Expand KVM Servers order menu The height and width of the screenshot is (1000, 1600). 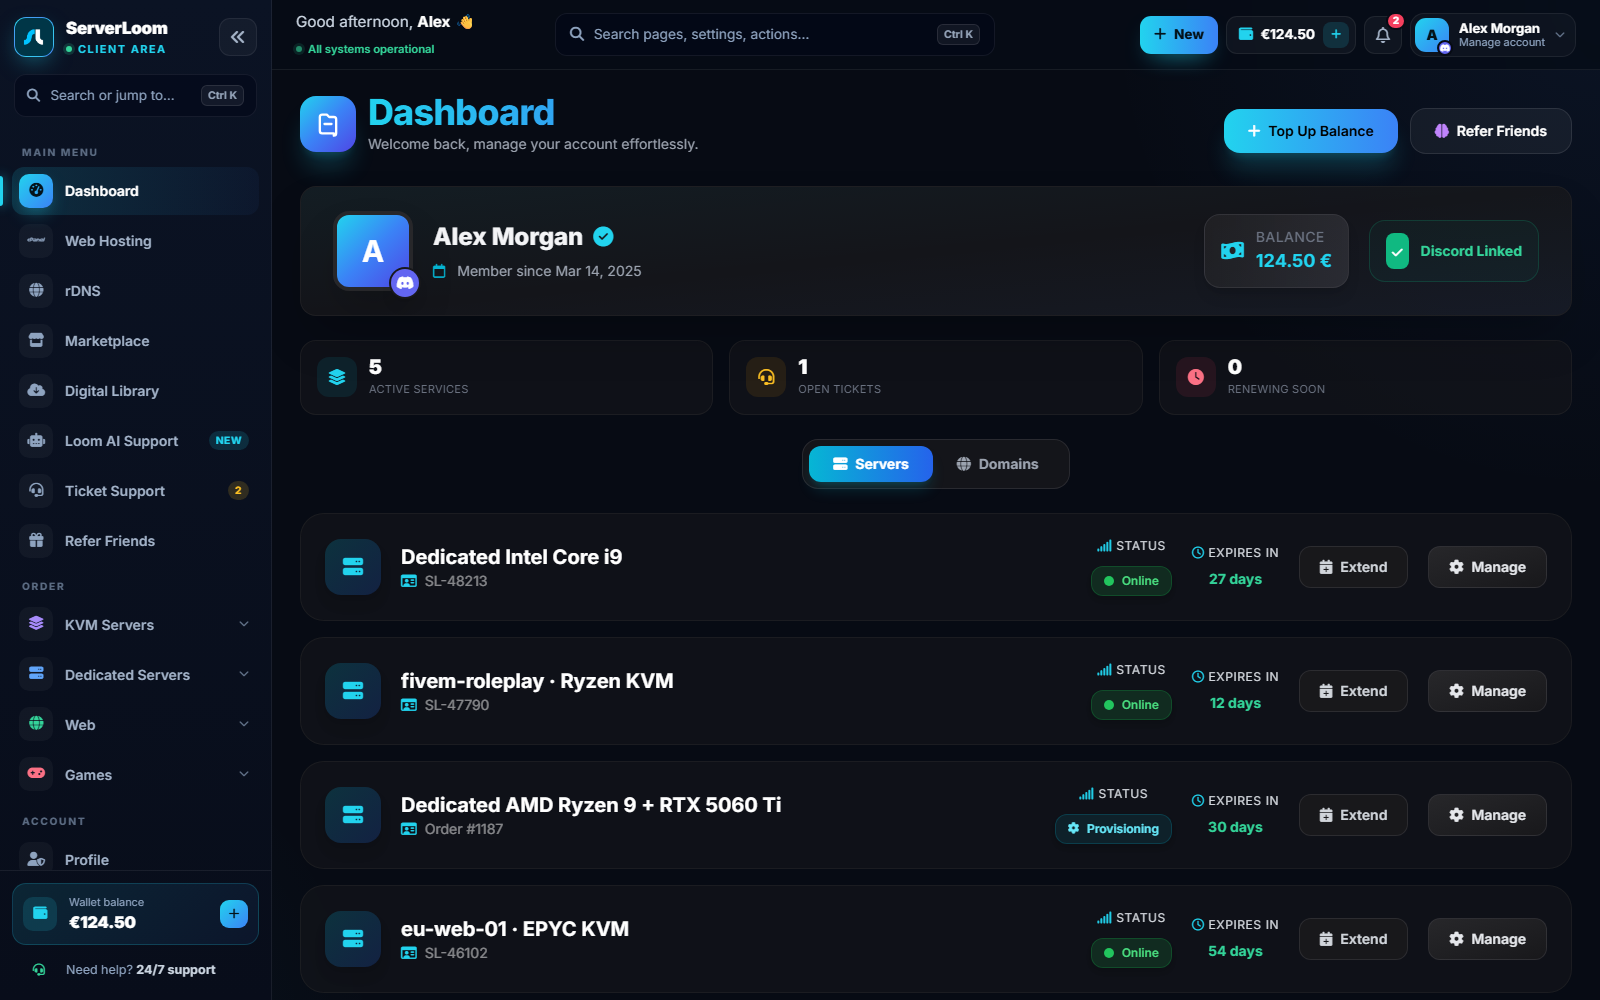tap(136, 624)
